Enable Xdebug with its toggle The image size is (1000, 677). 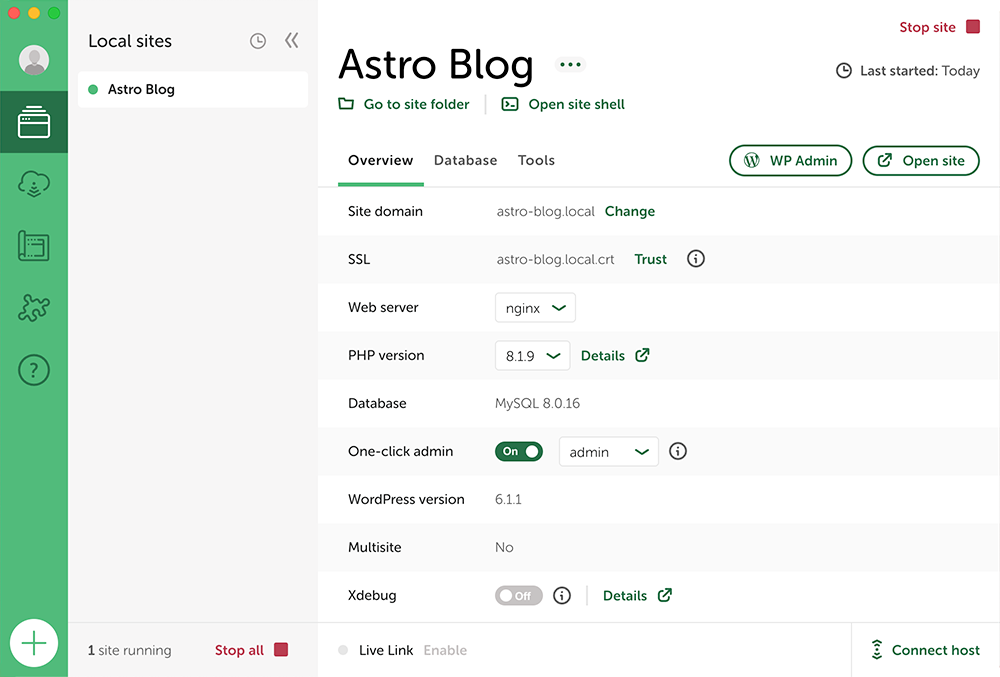pyautogui.click(x=518, y=595)
